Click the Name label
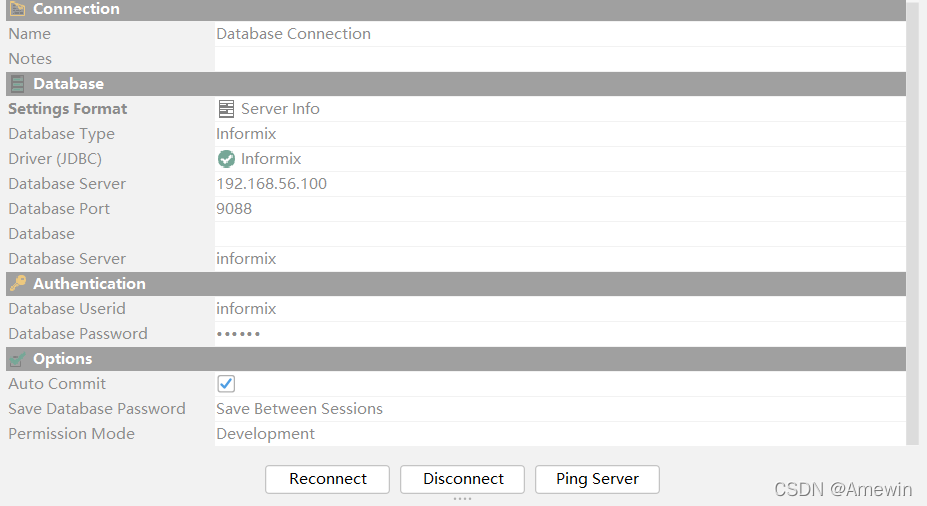Image resolution: width=927 pixels, height=506 pixels. [30, 34]
